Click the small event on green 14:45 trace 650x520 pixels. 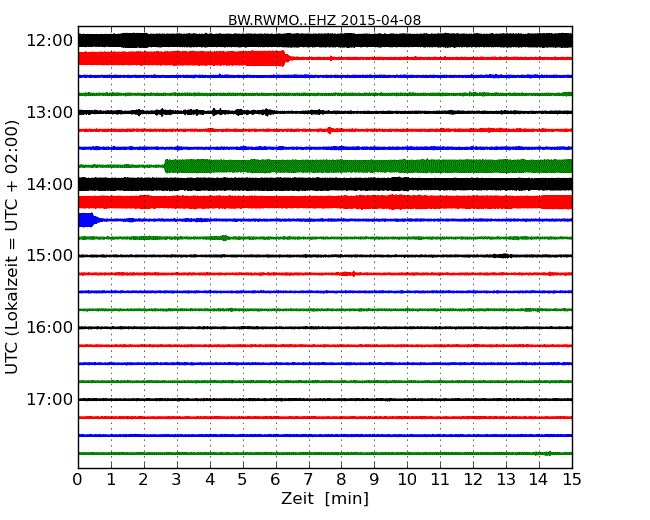(x=225, y=238)
